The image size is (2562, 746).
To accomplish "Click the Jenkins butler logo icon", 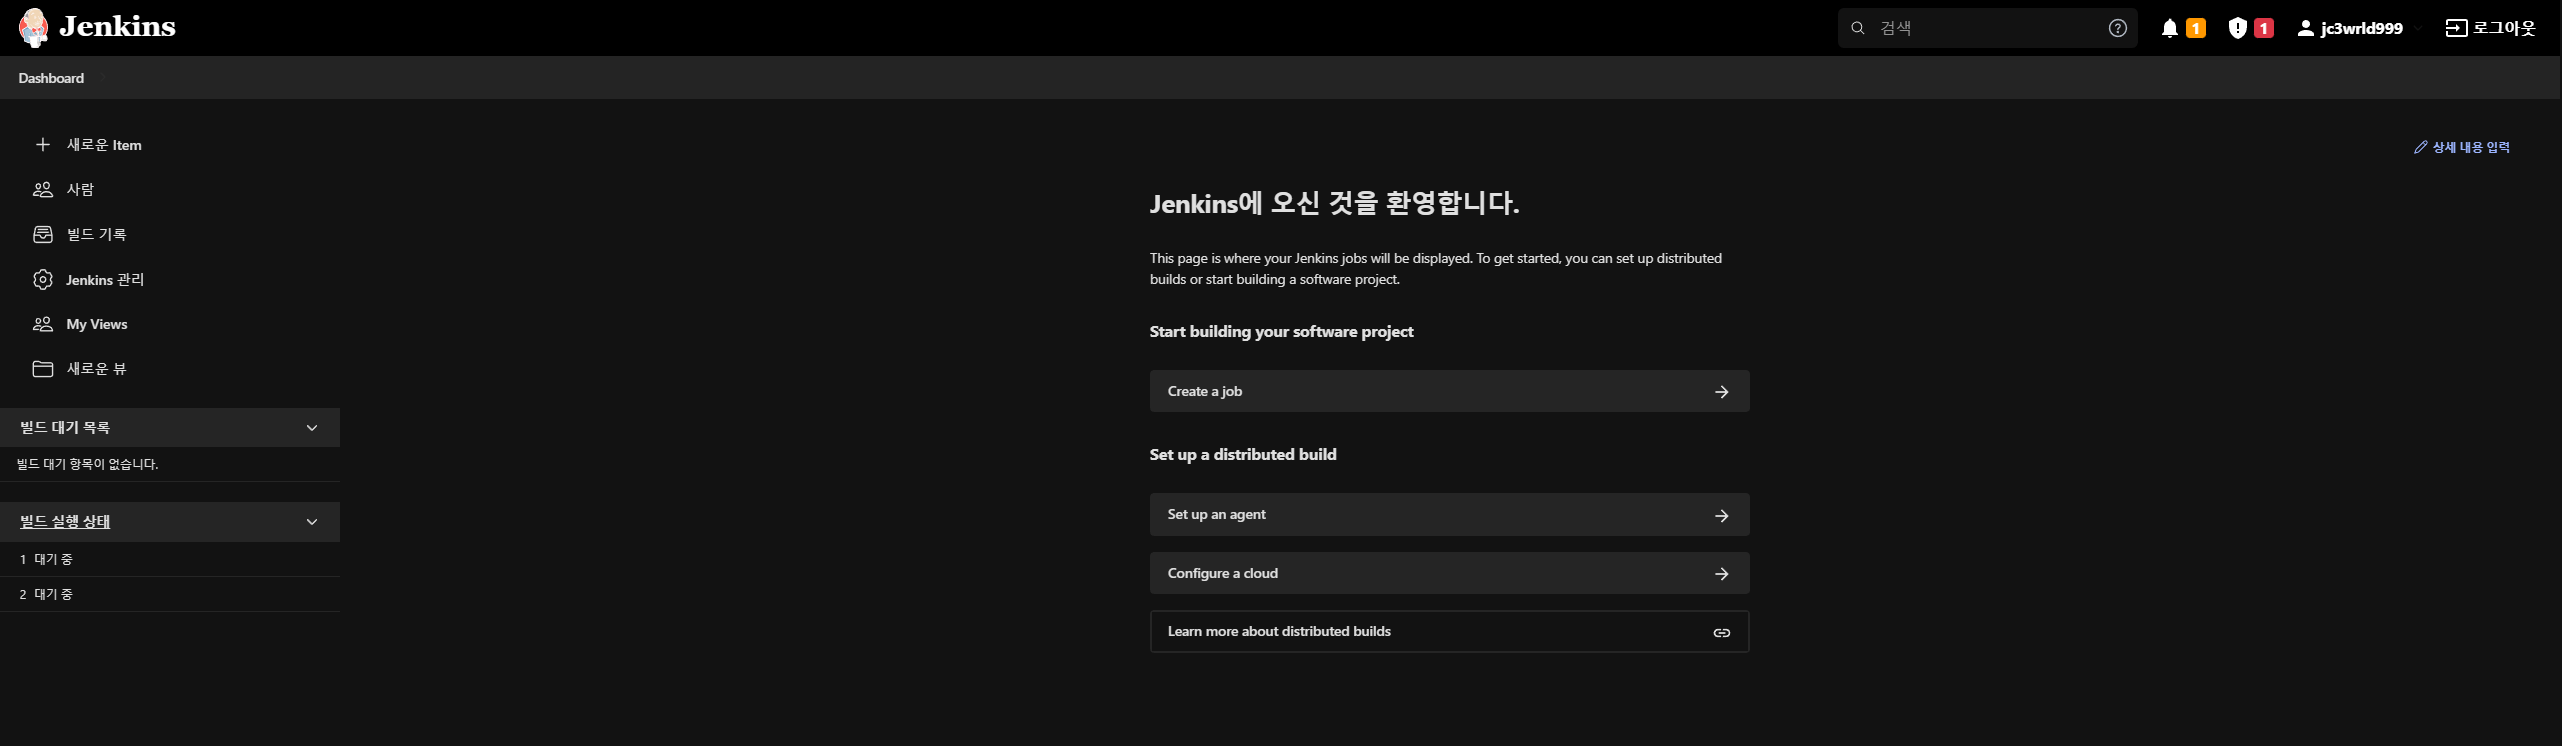I will tap(33, 28).
